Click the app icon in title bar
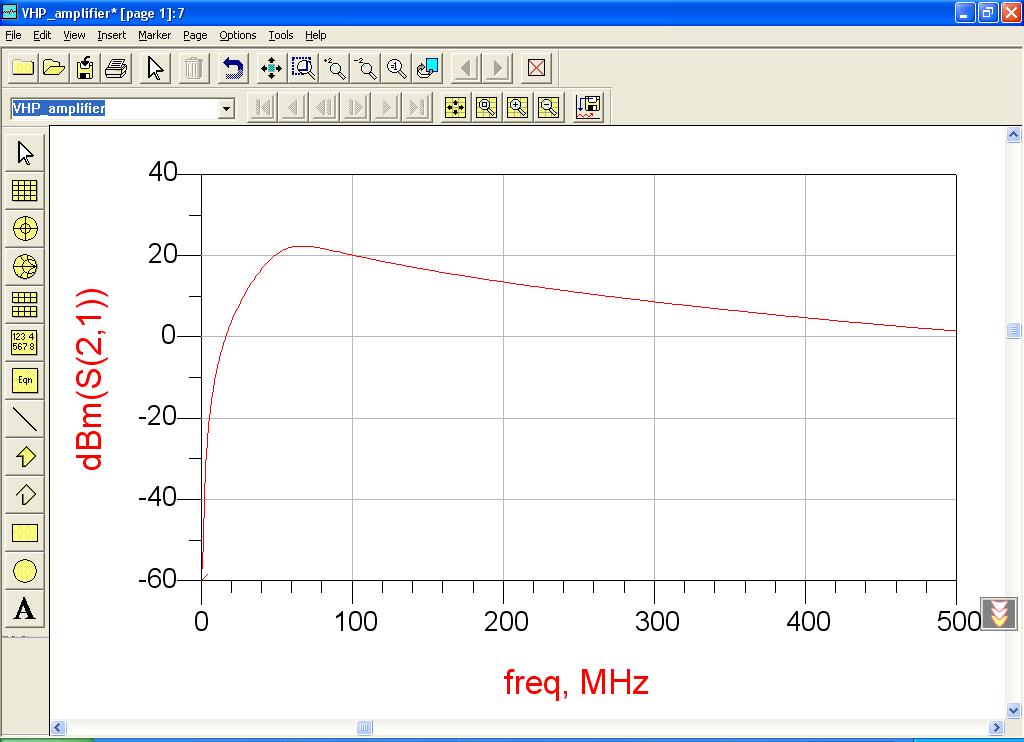1024x742 pixels. tap(10, 12)
